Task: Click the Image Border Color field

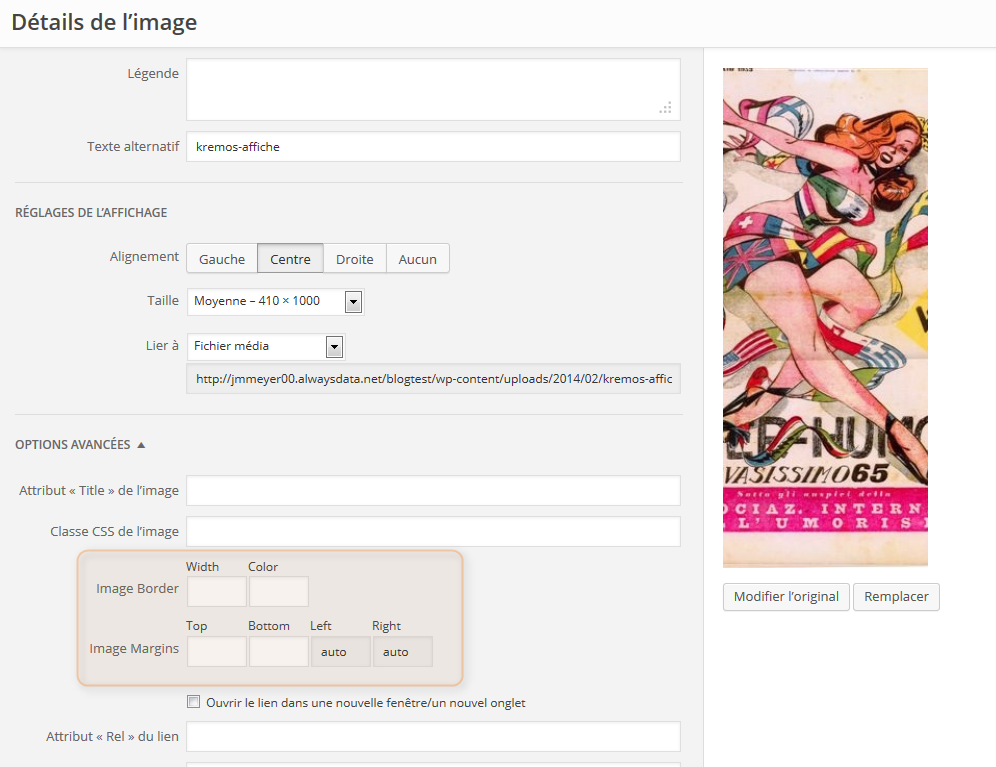Action: tap(279, 592)
